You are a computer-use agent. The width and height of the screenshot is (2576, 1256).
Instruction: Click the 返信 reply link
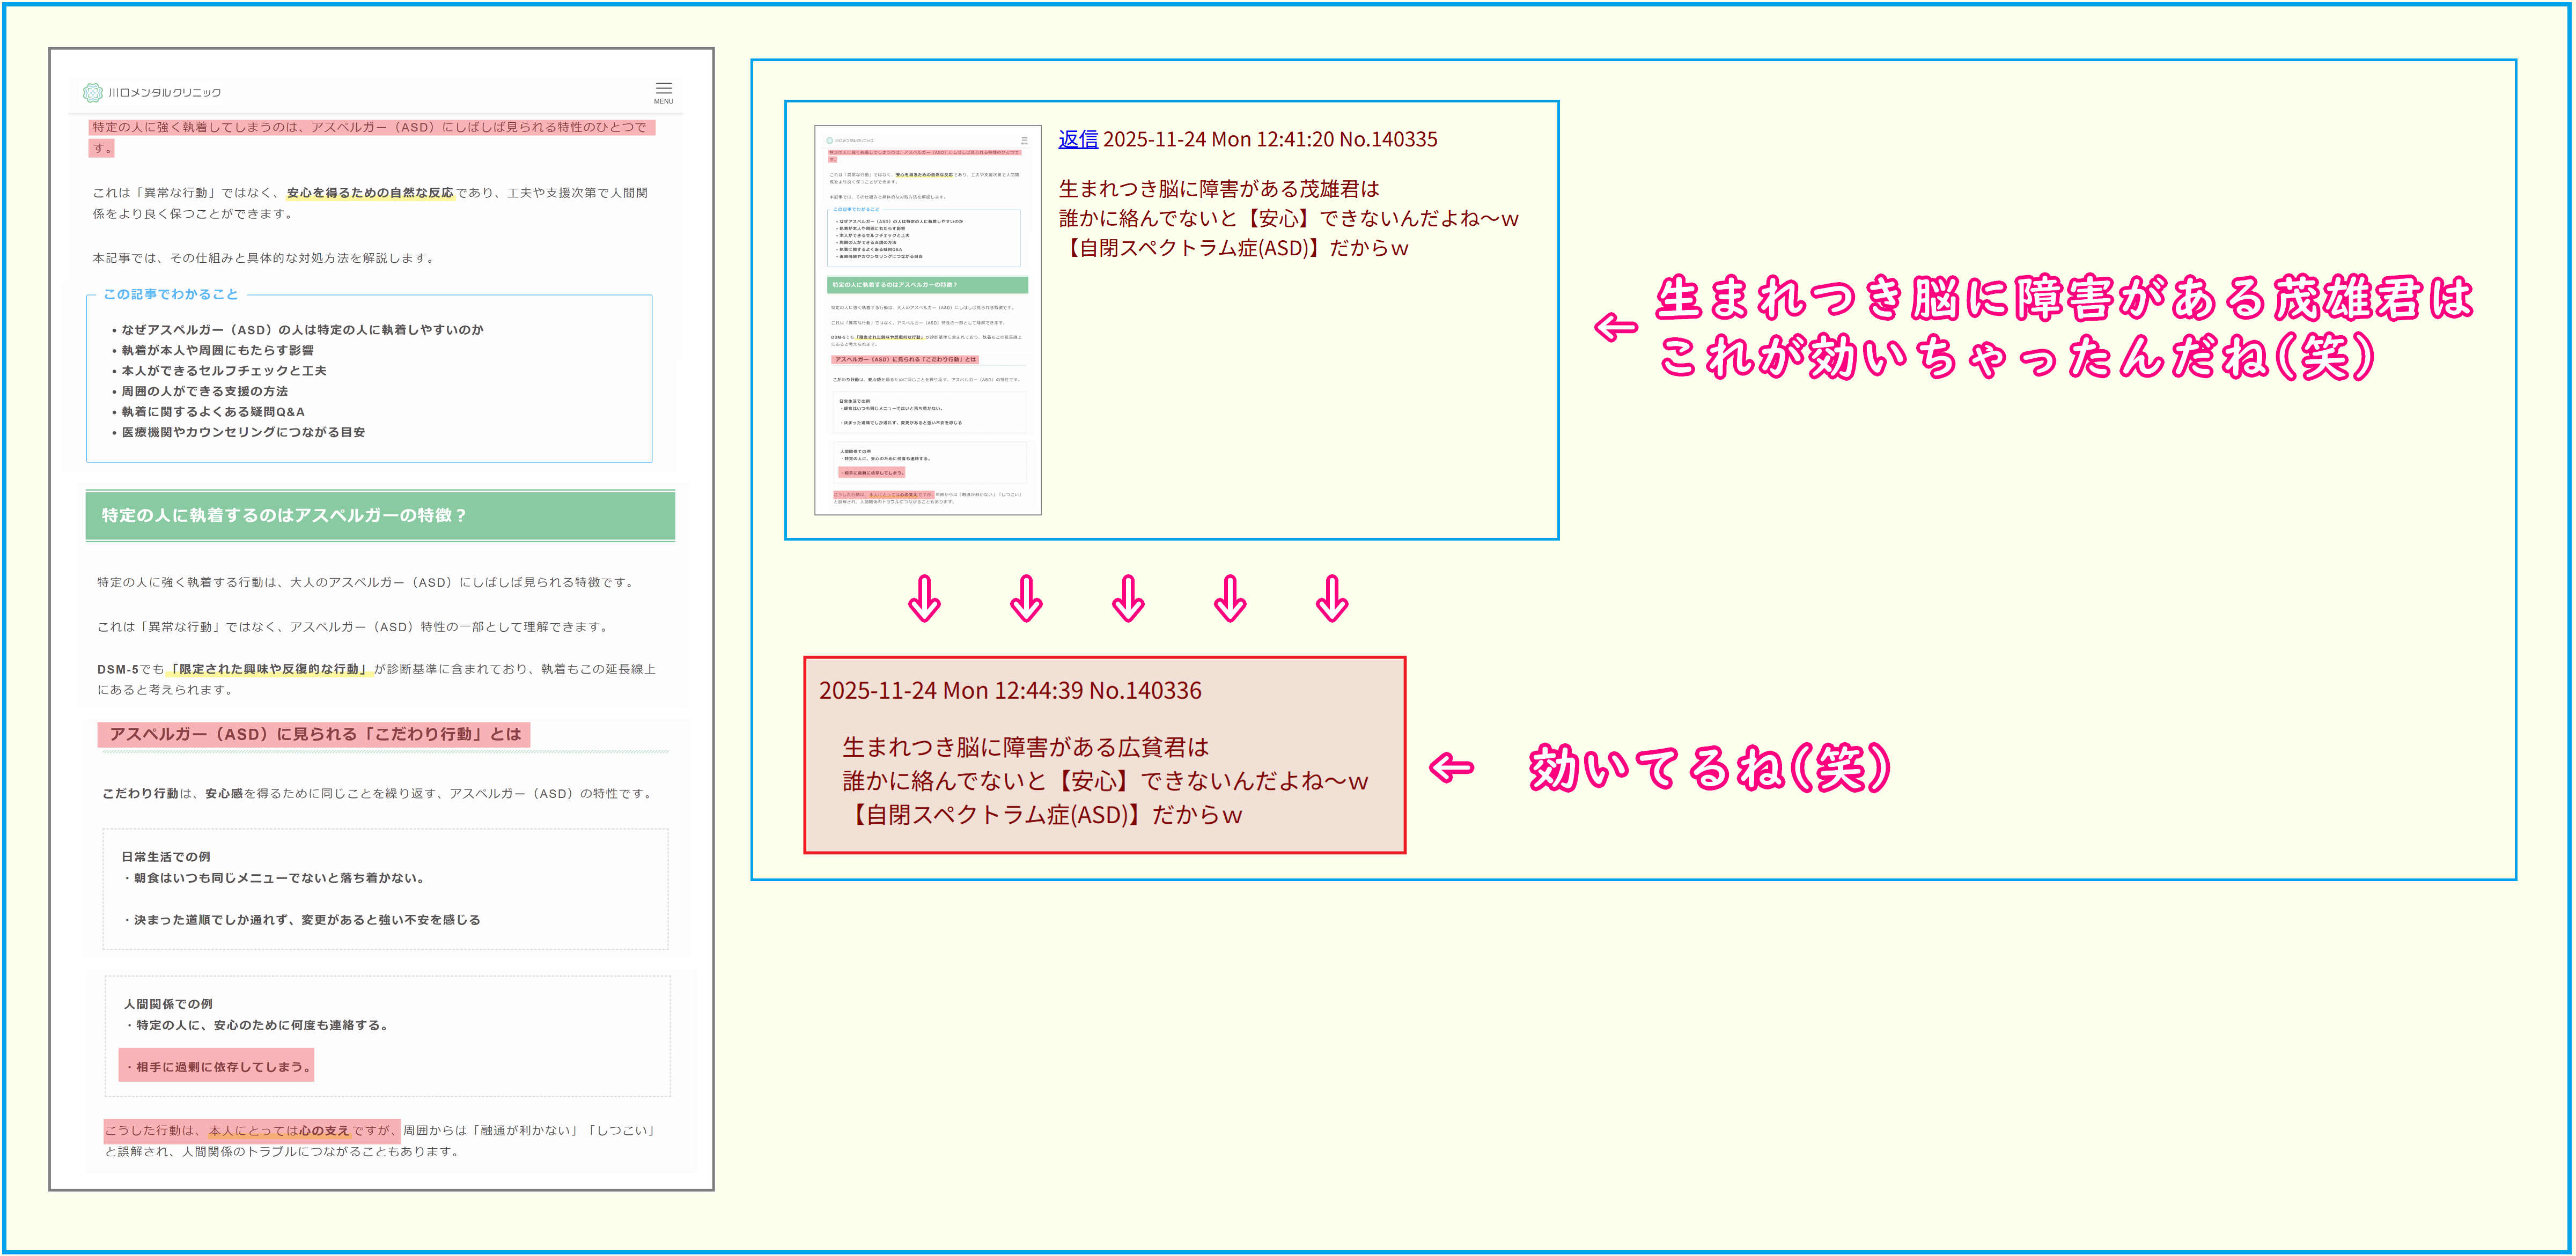pos(1078,139)
